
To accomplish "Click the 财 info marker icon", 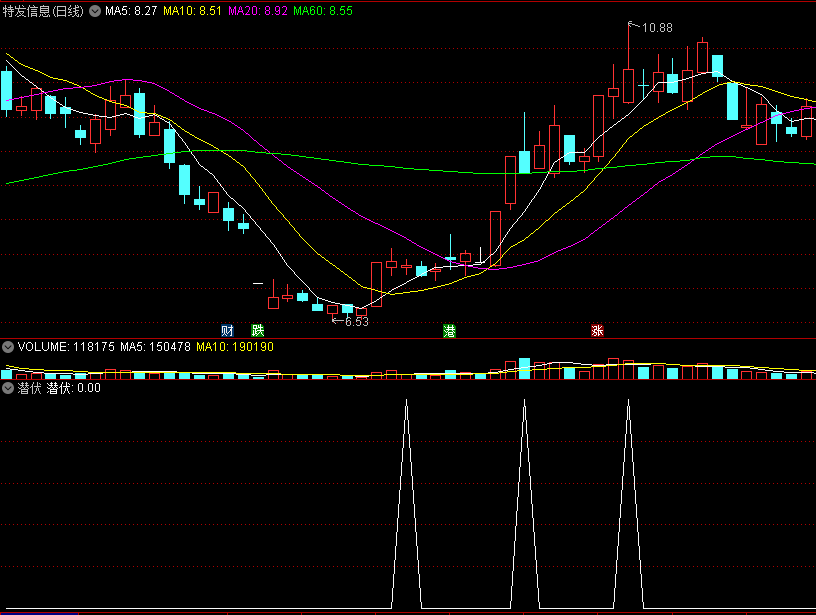I will pos(227,330).
